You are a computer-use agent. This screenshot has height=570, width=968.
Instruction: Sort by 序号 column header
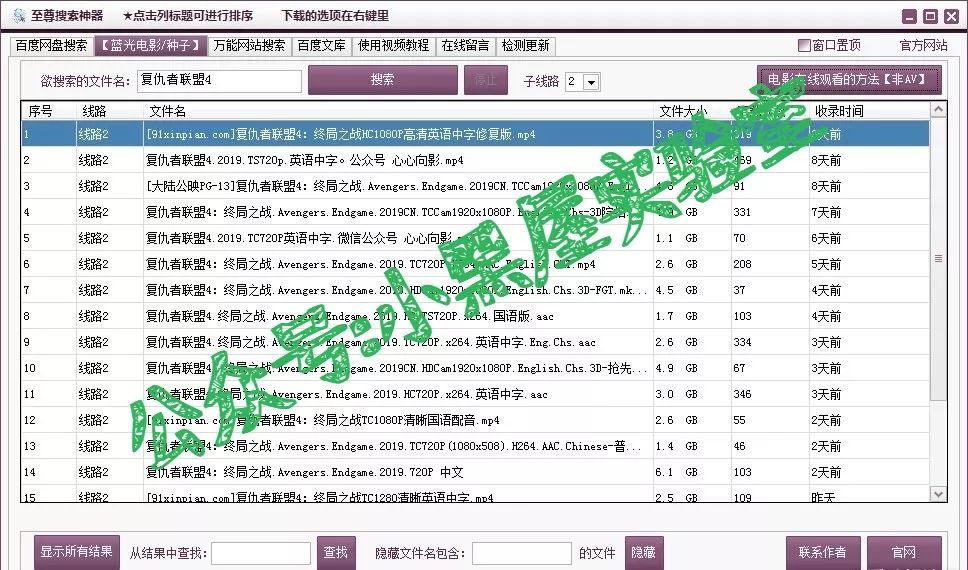tap(49, 111)
